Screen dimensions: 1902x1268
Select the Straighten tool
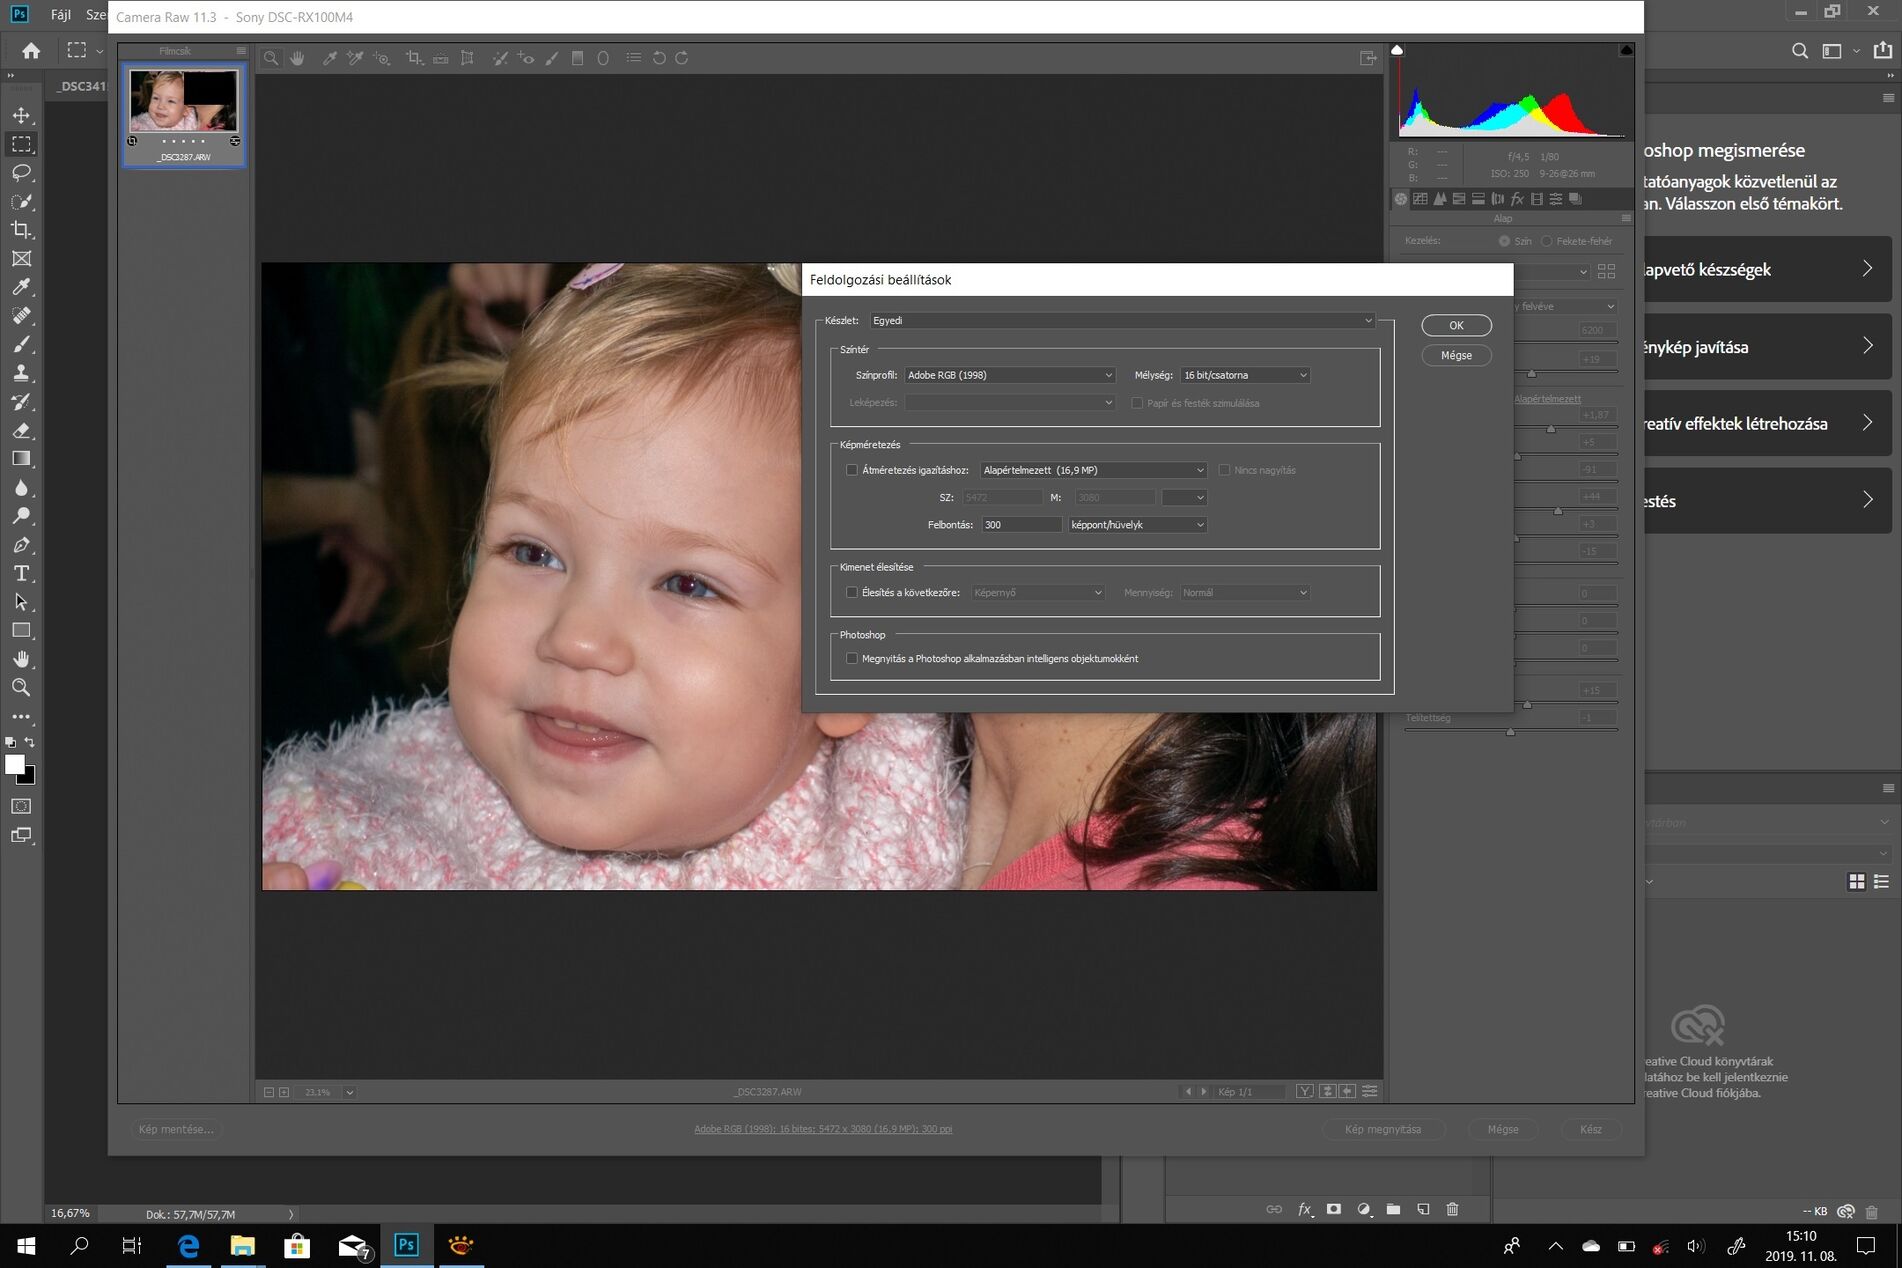click(441, 58)
